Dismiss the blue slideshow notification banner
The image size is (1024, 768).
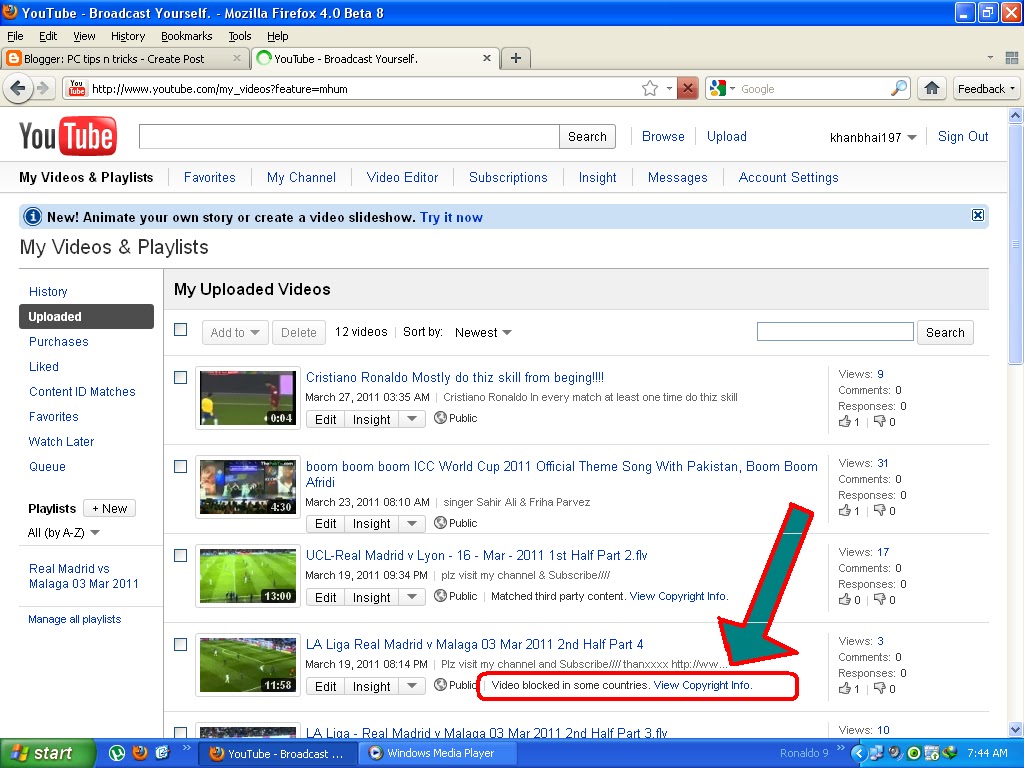pyautogui.click(x=978, y=215)
